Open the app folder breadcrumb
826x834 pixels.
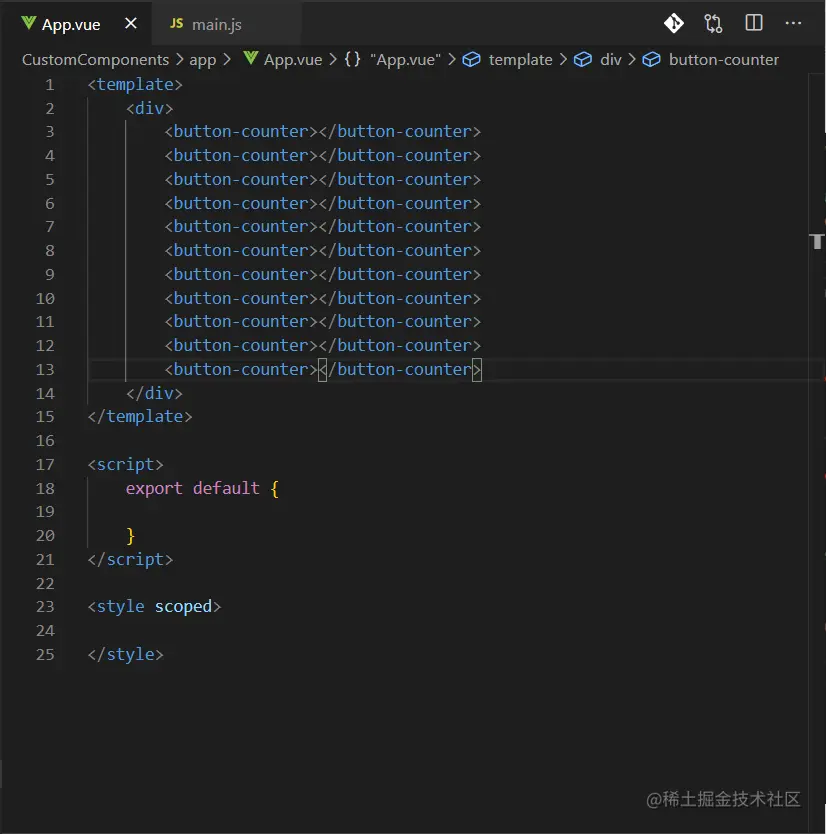203,60
